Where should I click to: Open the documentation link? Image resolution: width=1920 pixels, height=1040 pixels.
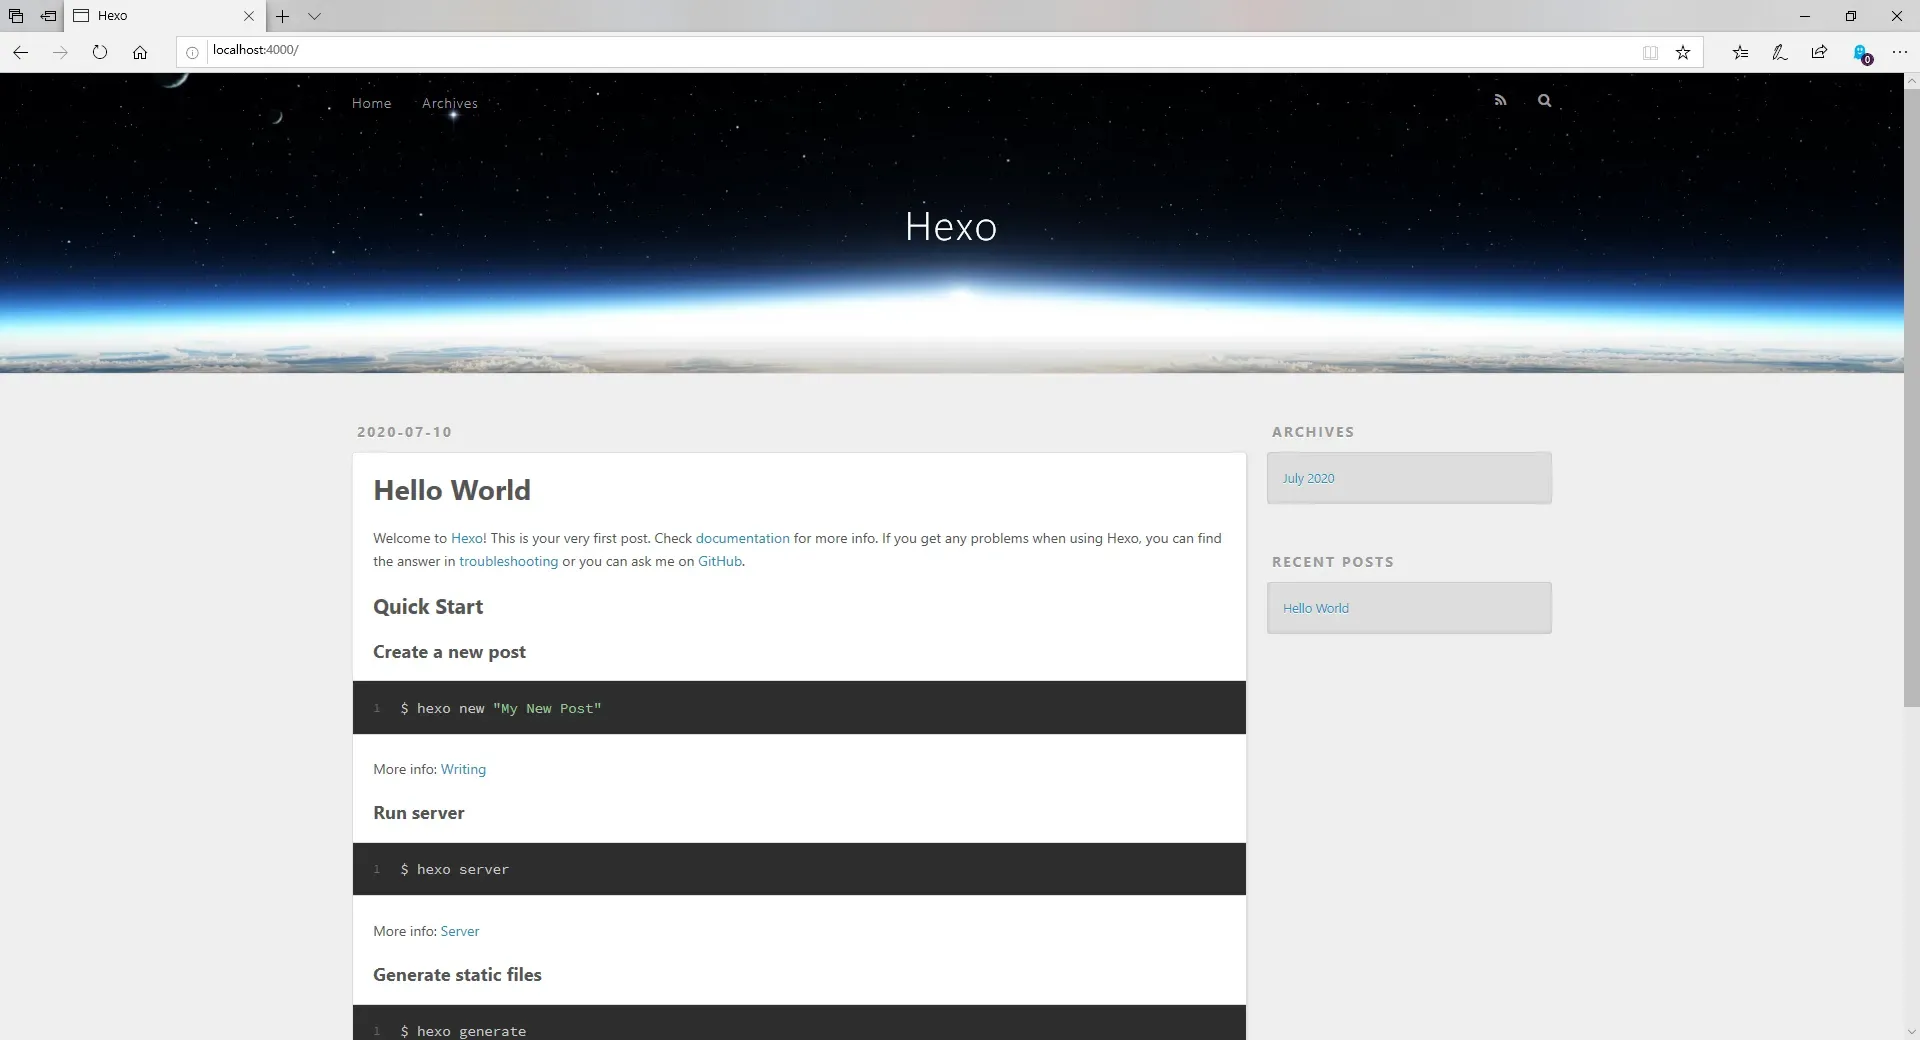(742, 538)
